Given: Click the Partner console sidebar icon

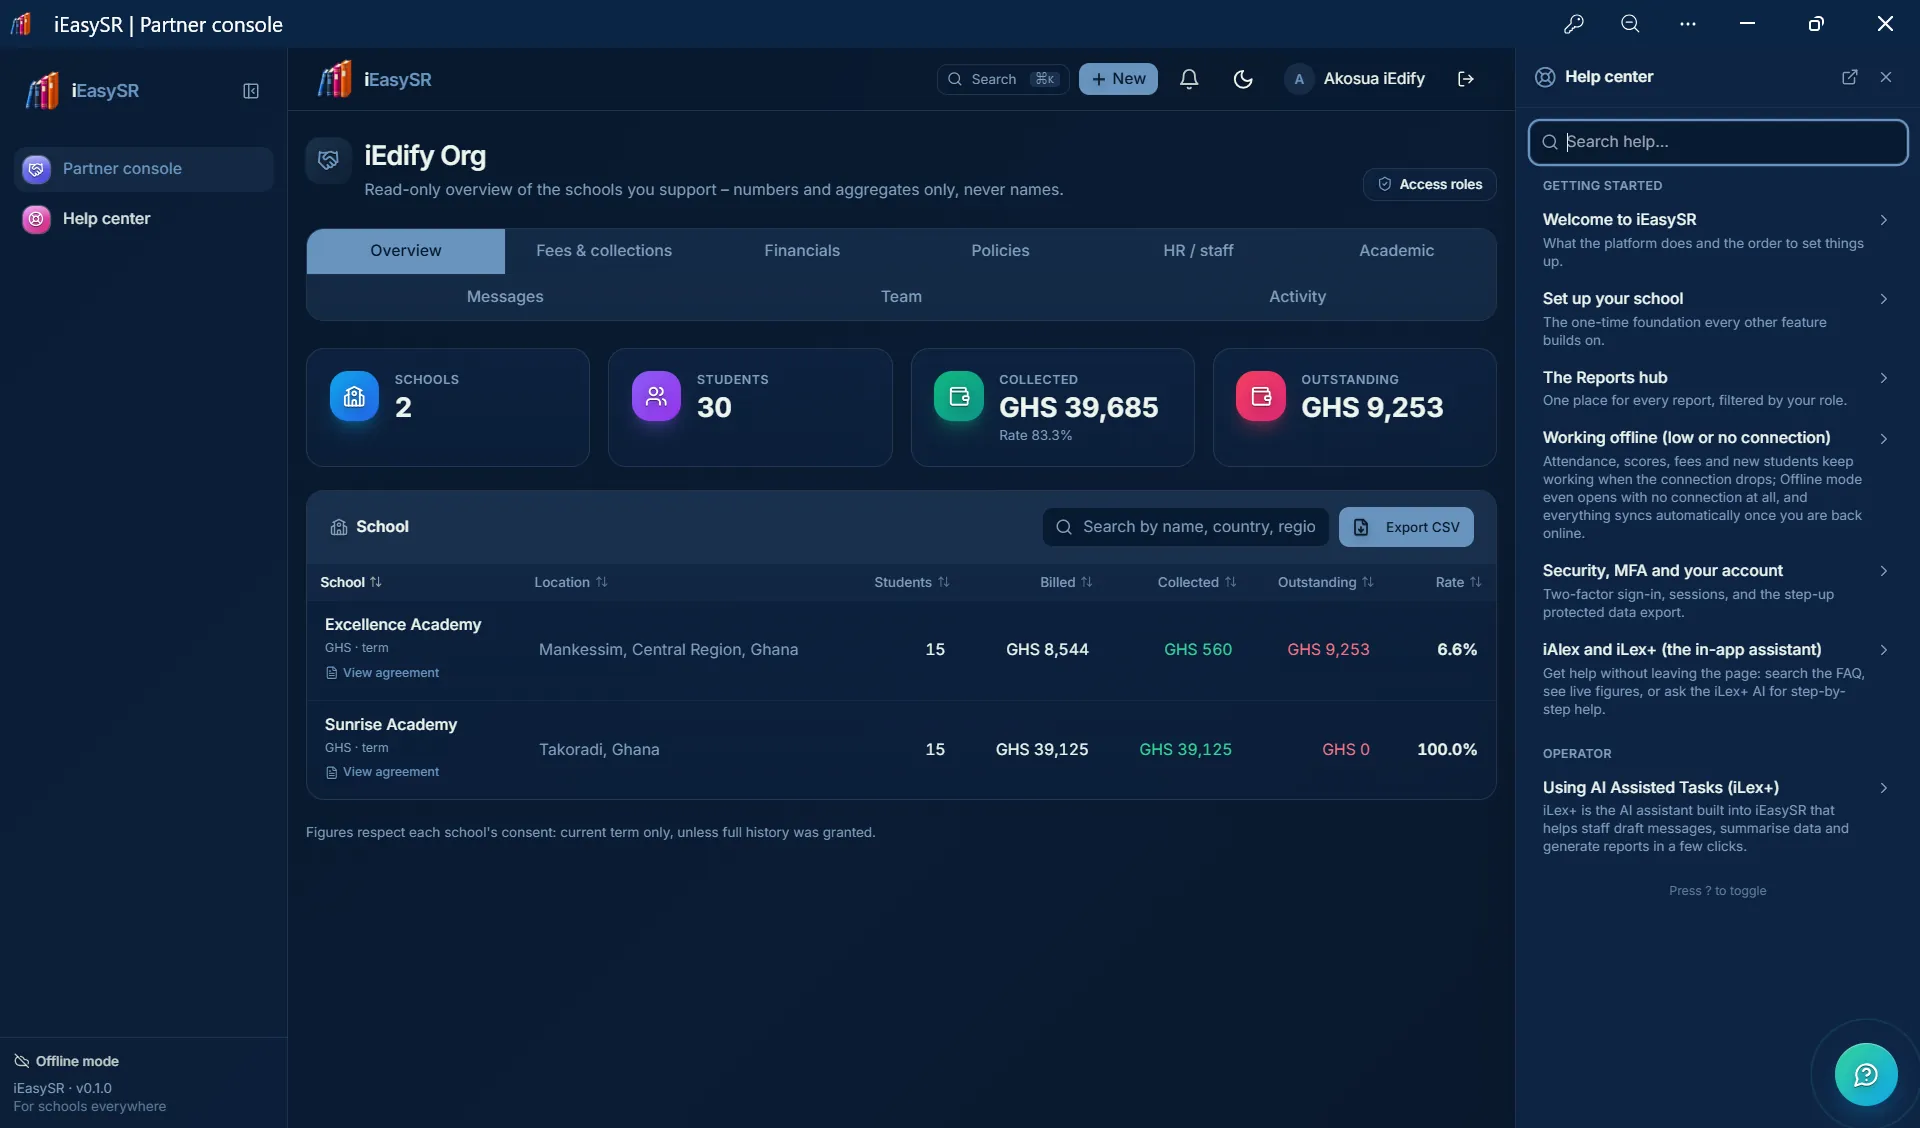Looking at the screenshot, I should (37, 169).
